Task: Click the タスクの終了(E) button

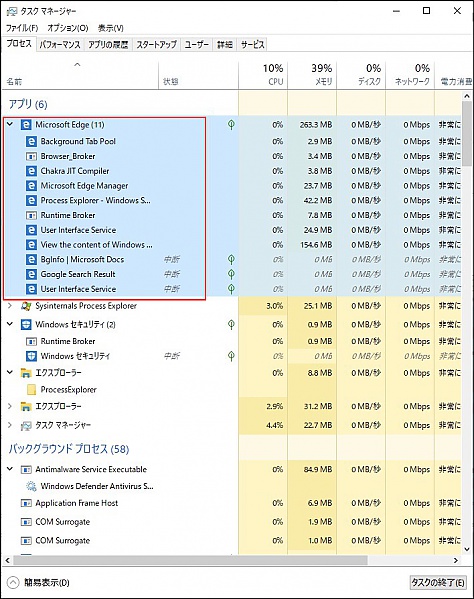Action: click(438, 583)
